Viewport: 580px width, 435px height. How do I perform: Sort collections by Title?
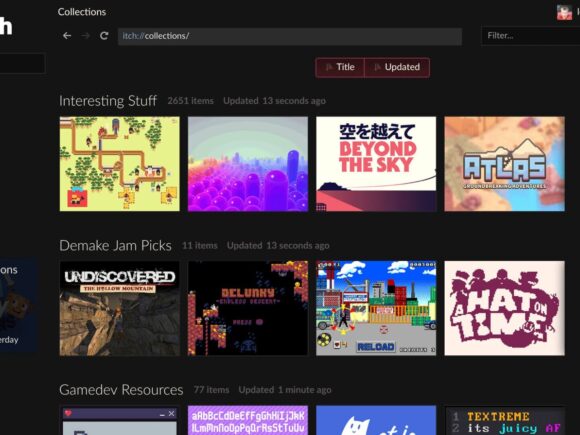[340, 67]
